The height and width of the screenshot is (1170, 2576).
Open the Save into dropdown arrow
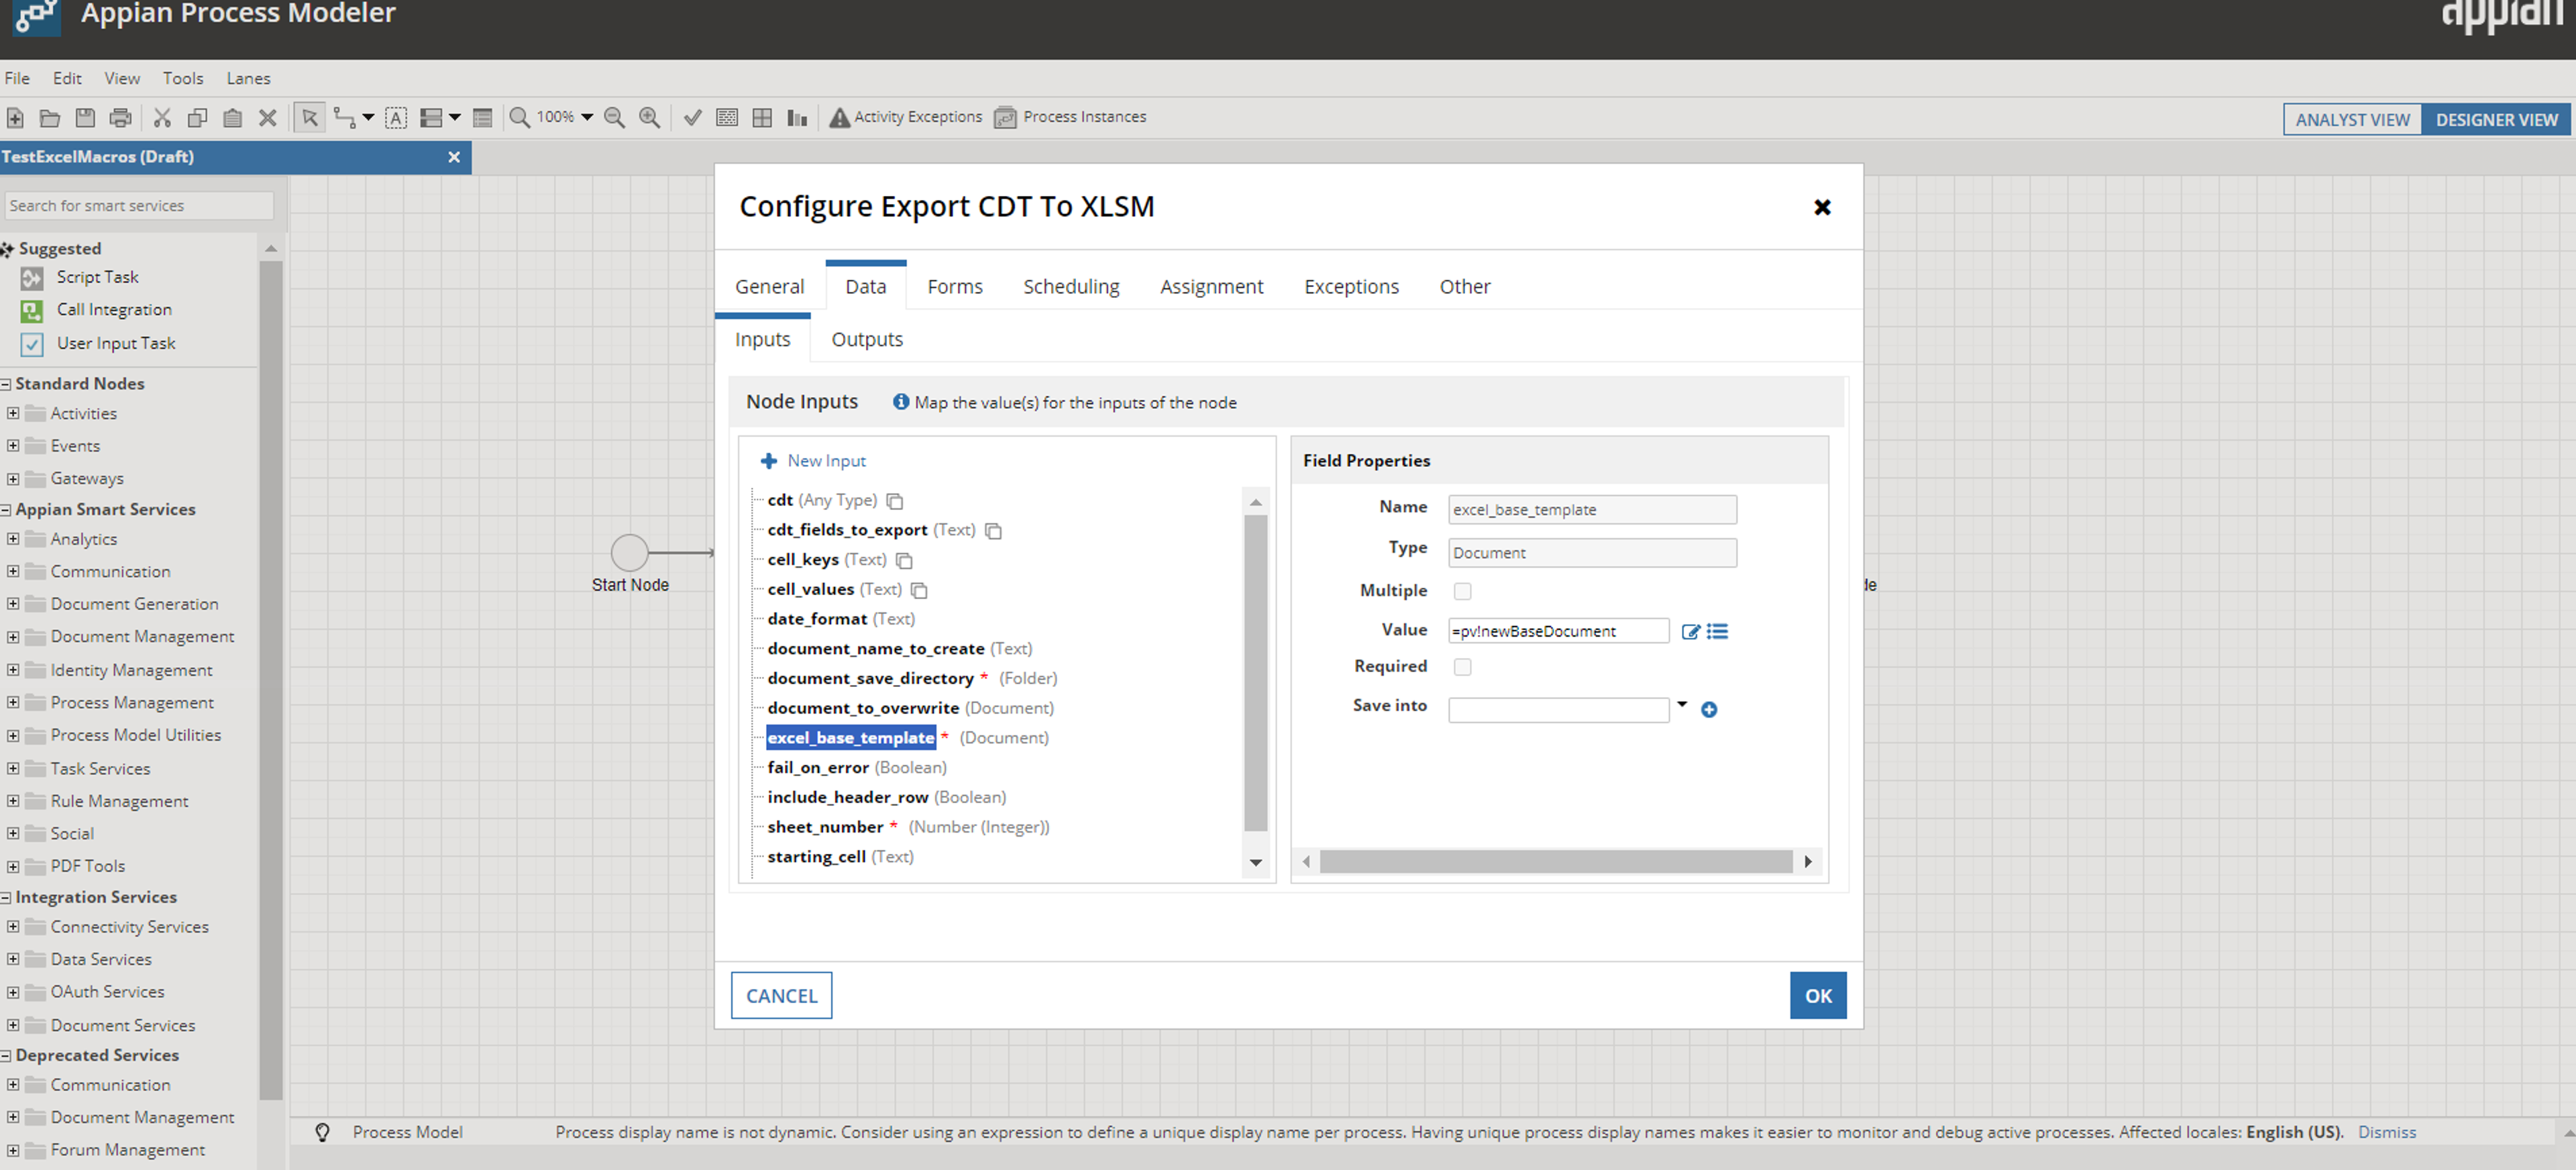point(1682,705)
